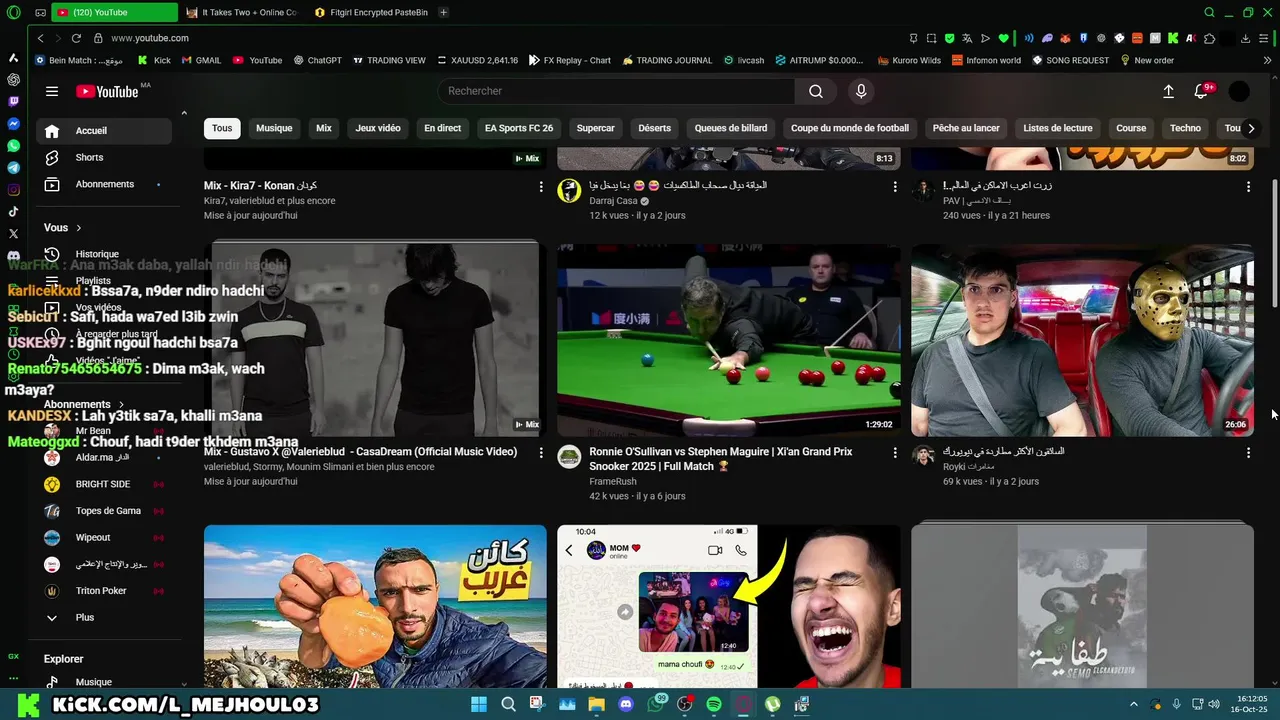Viewport: 1280px width, 720px height.
Task: Open the upload/create video icon
Action: [x=1168, y=91]
